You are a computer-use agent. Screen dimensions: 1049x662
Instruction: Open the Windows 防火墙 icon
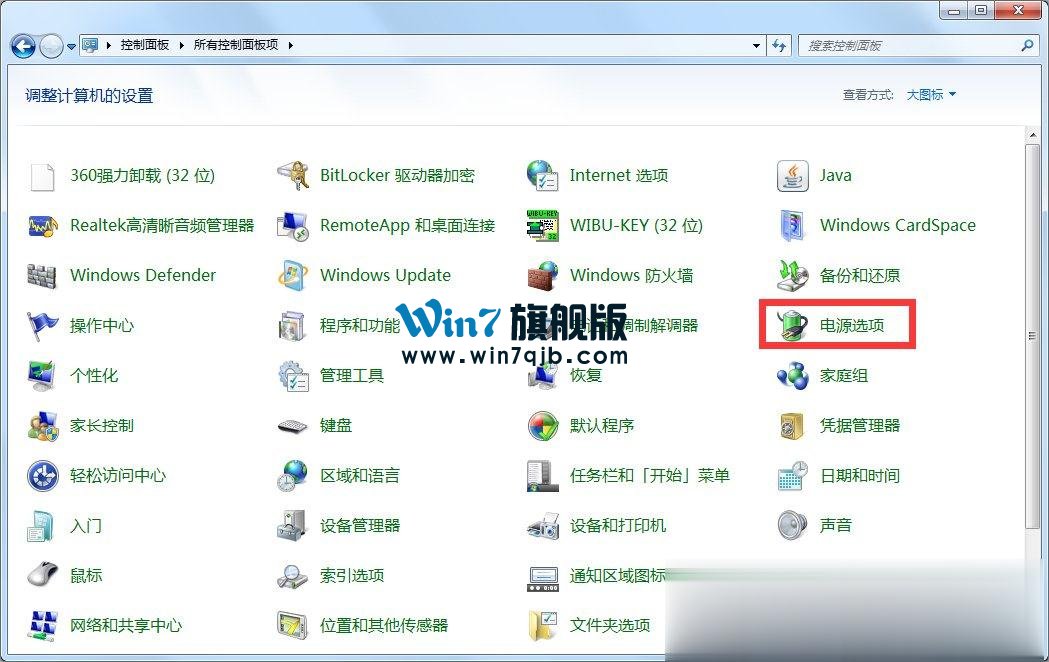[x=543, y=275]
